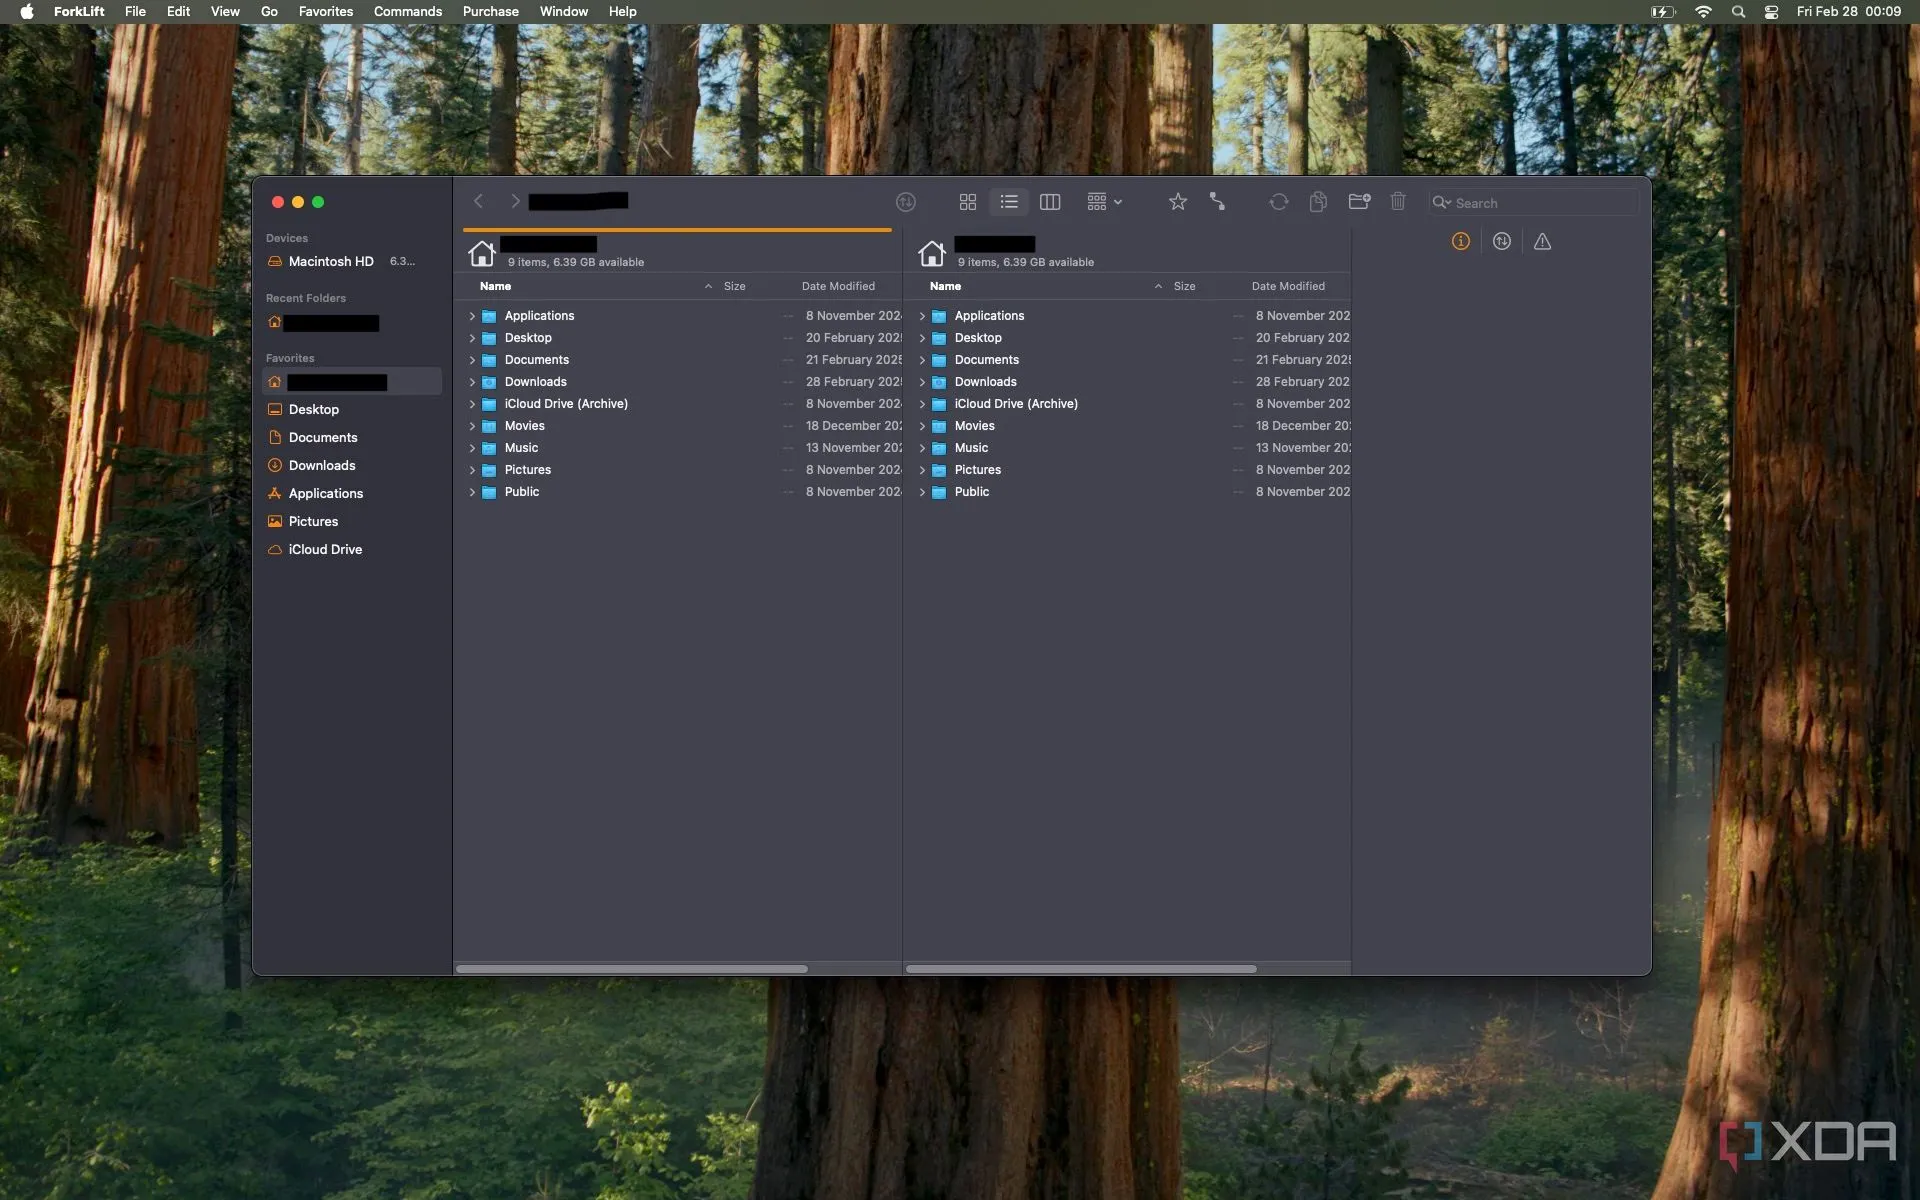Click the new folder icon
Screen dimensions: 1920x1200
1359,202
